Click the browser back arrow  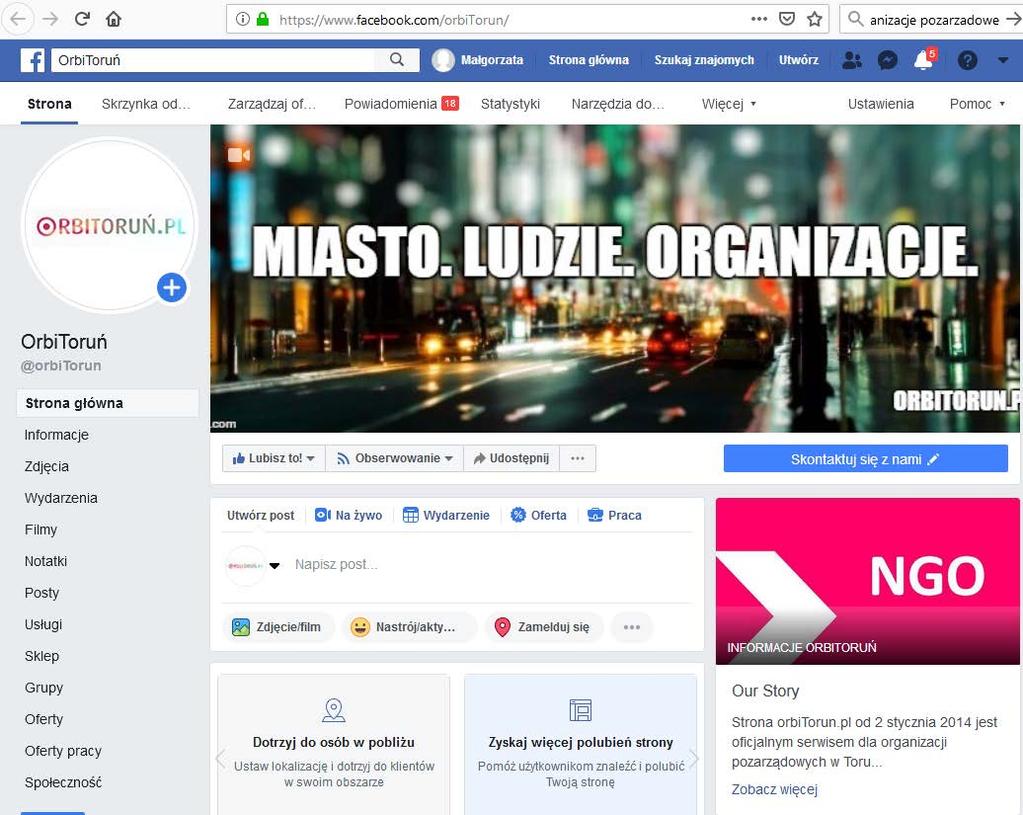point(18,19)
